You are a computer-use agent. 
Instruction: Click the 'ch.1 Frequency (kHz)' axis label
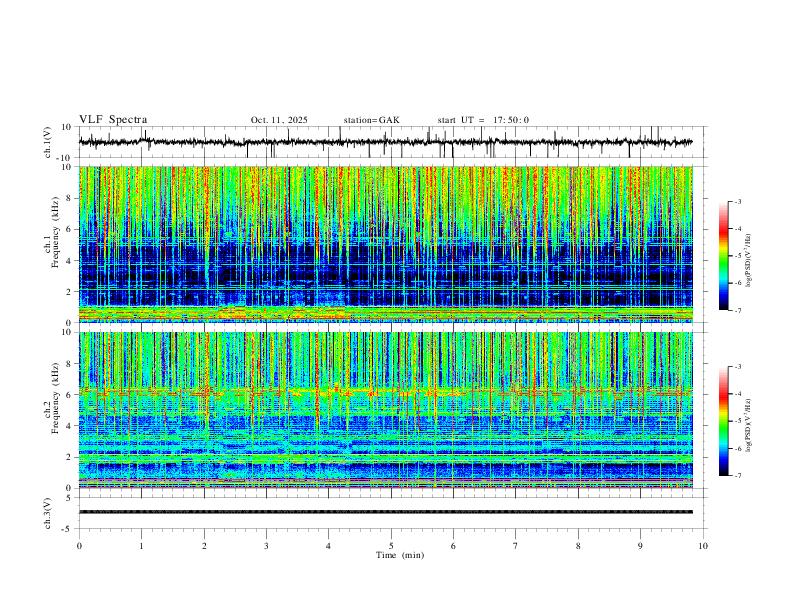[52, 233]
